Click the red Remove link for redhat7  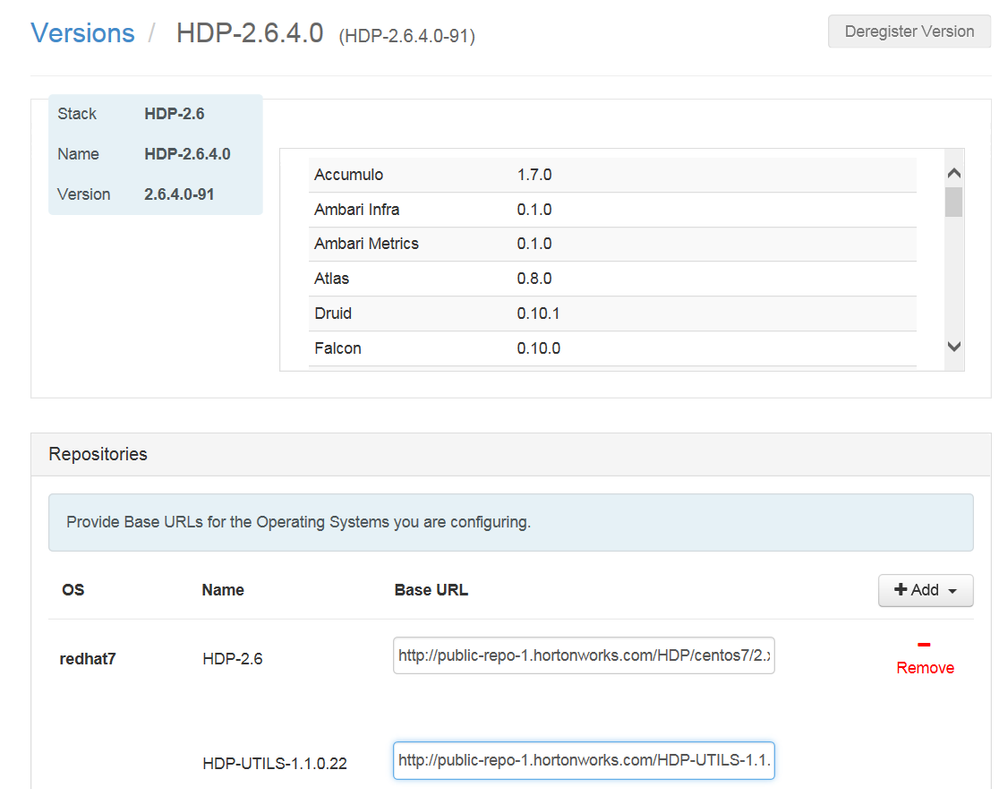click(x=925, y=667)
